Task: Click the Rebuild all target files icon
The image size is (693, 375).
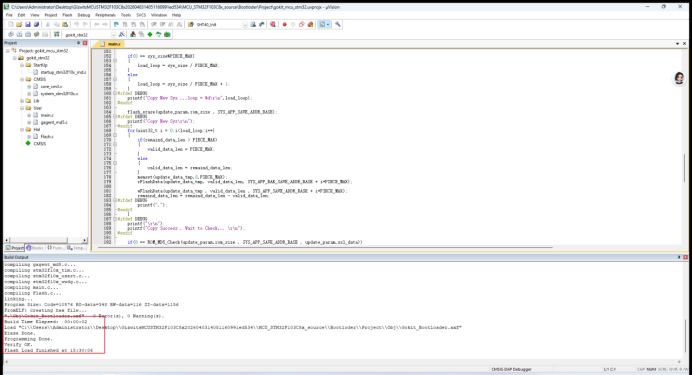Action: tap(28, 34)
